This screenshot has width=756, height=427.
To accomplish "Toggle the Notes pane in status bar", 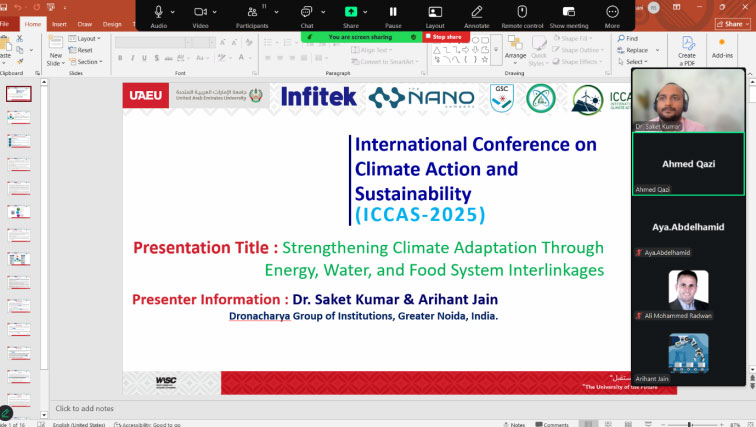I will click(x=517, y=423).
